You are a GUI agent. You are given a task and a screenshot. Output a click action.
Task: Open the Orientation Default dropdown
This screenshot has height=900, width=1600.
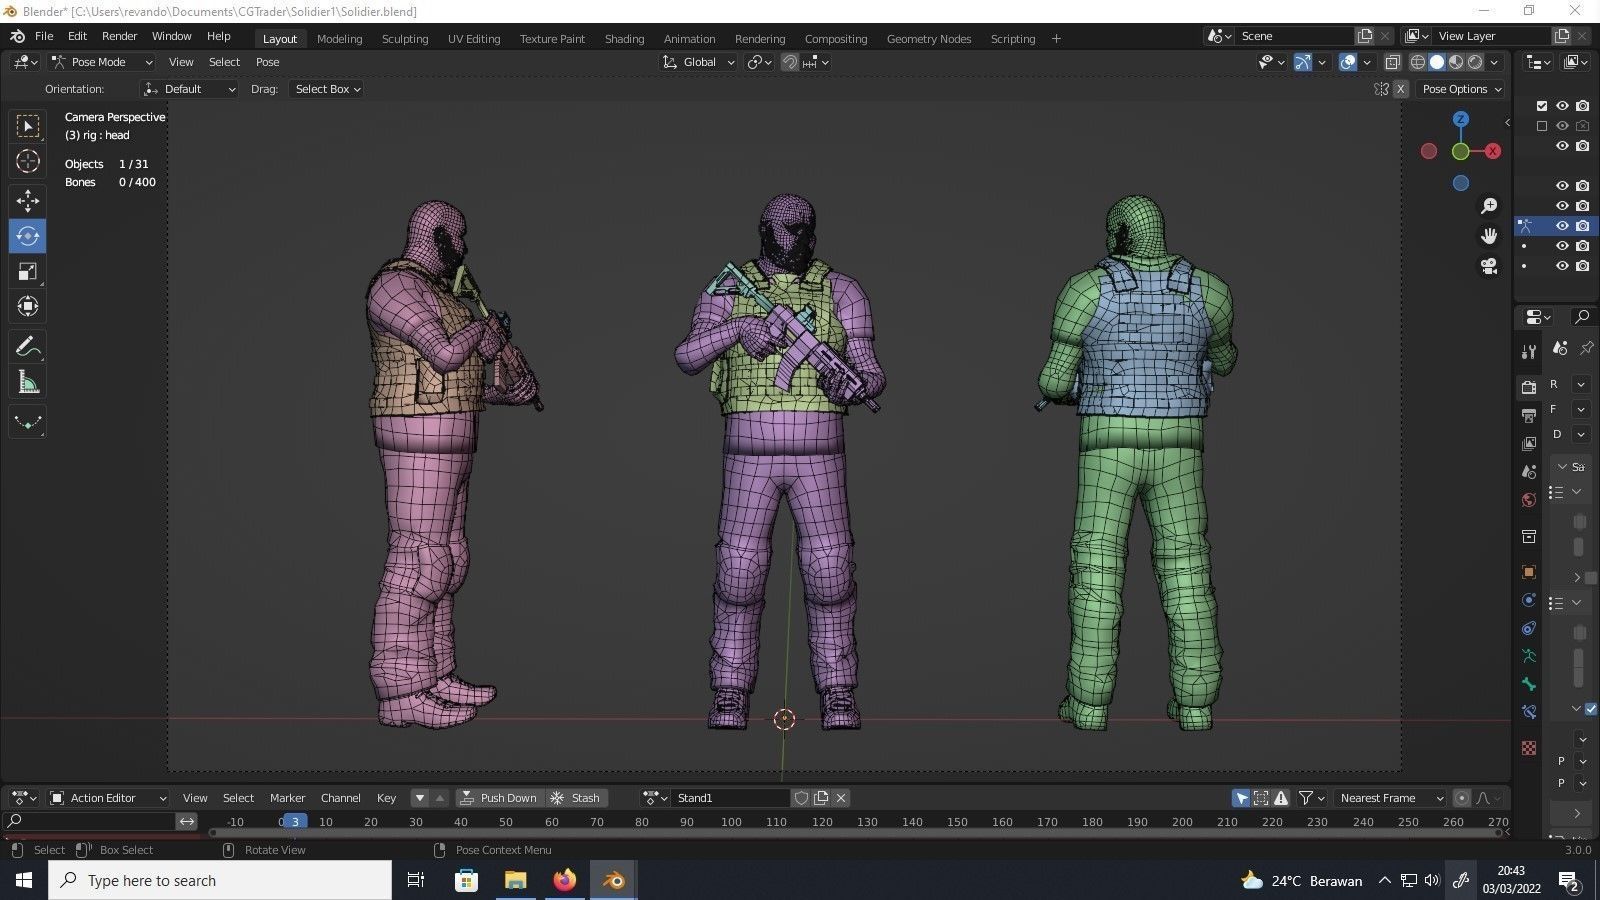point(190,89)
